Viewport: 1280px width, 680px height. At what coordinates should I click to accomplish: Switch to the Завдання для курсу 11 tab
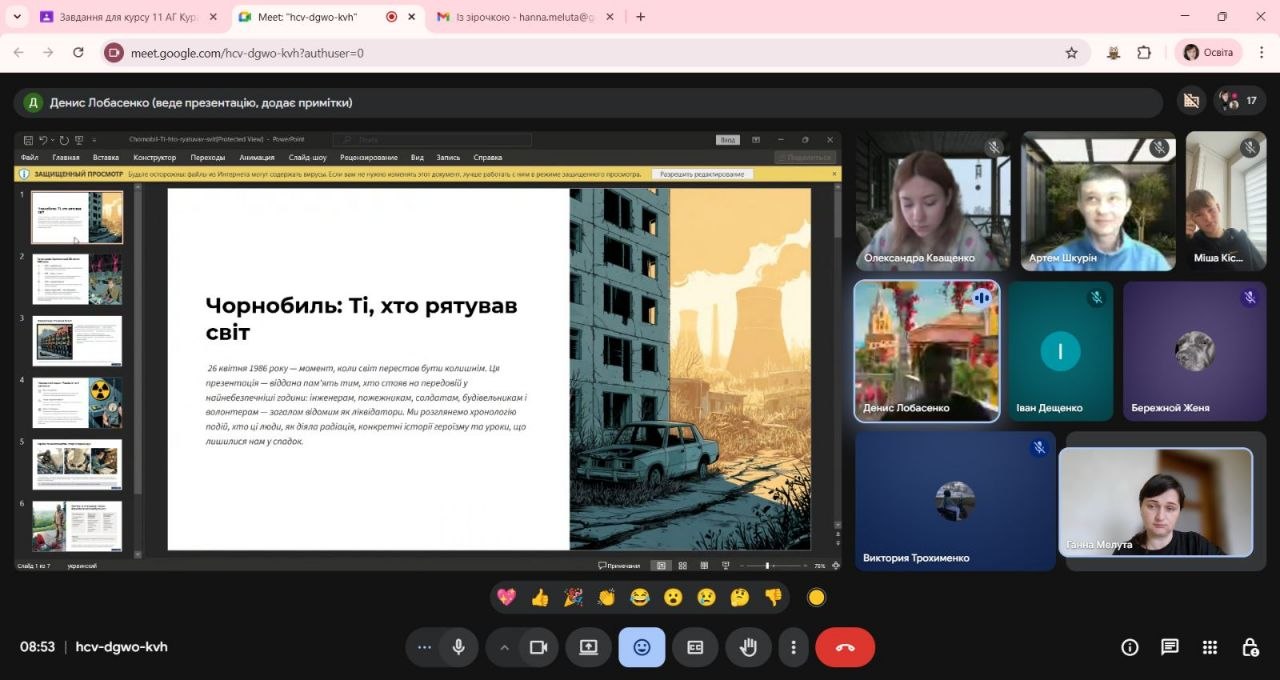pyautogui.click(x=127, y=17)
